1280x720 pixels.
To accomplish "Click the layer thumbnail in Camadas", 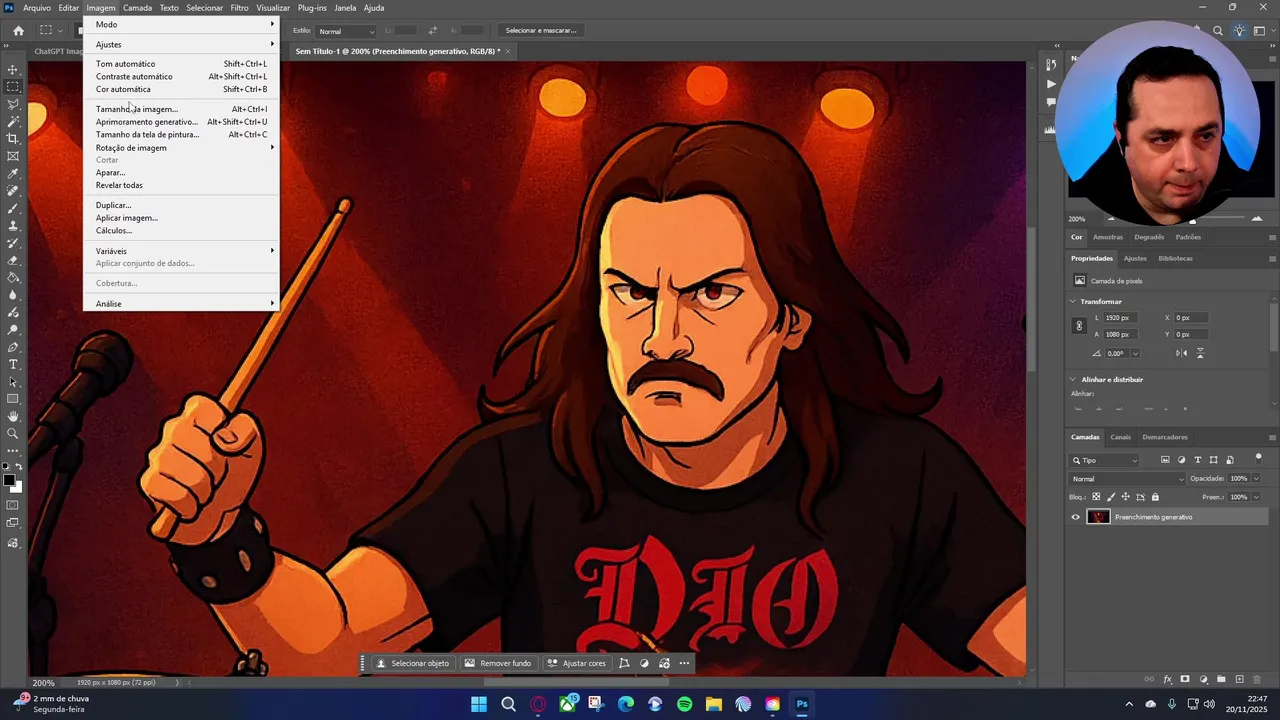I will 1099,517.
